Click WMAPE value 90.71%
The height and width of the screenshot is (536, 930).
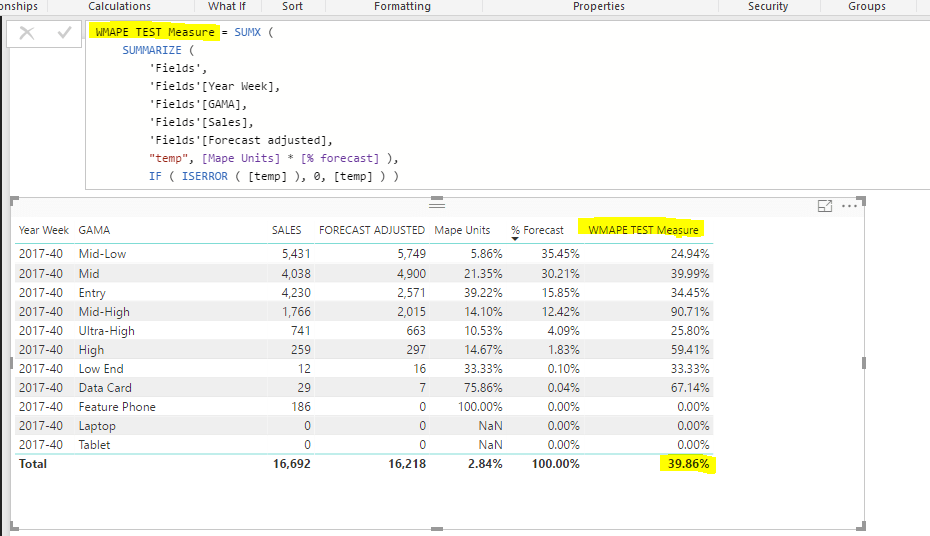click(690, 312)
